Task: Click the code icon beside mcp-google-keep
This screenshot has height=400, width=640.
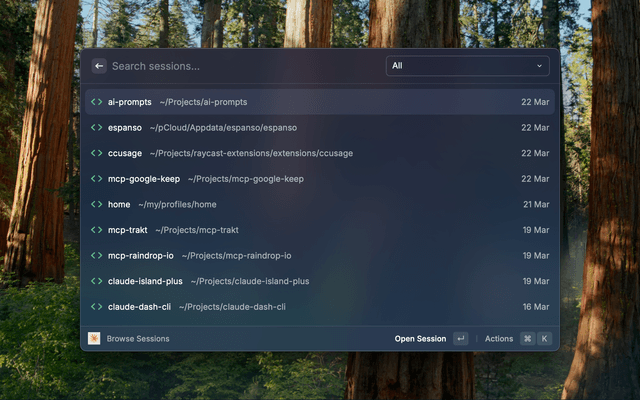Action: tap(97, 179)
